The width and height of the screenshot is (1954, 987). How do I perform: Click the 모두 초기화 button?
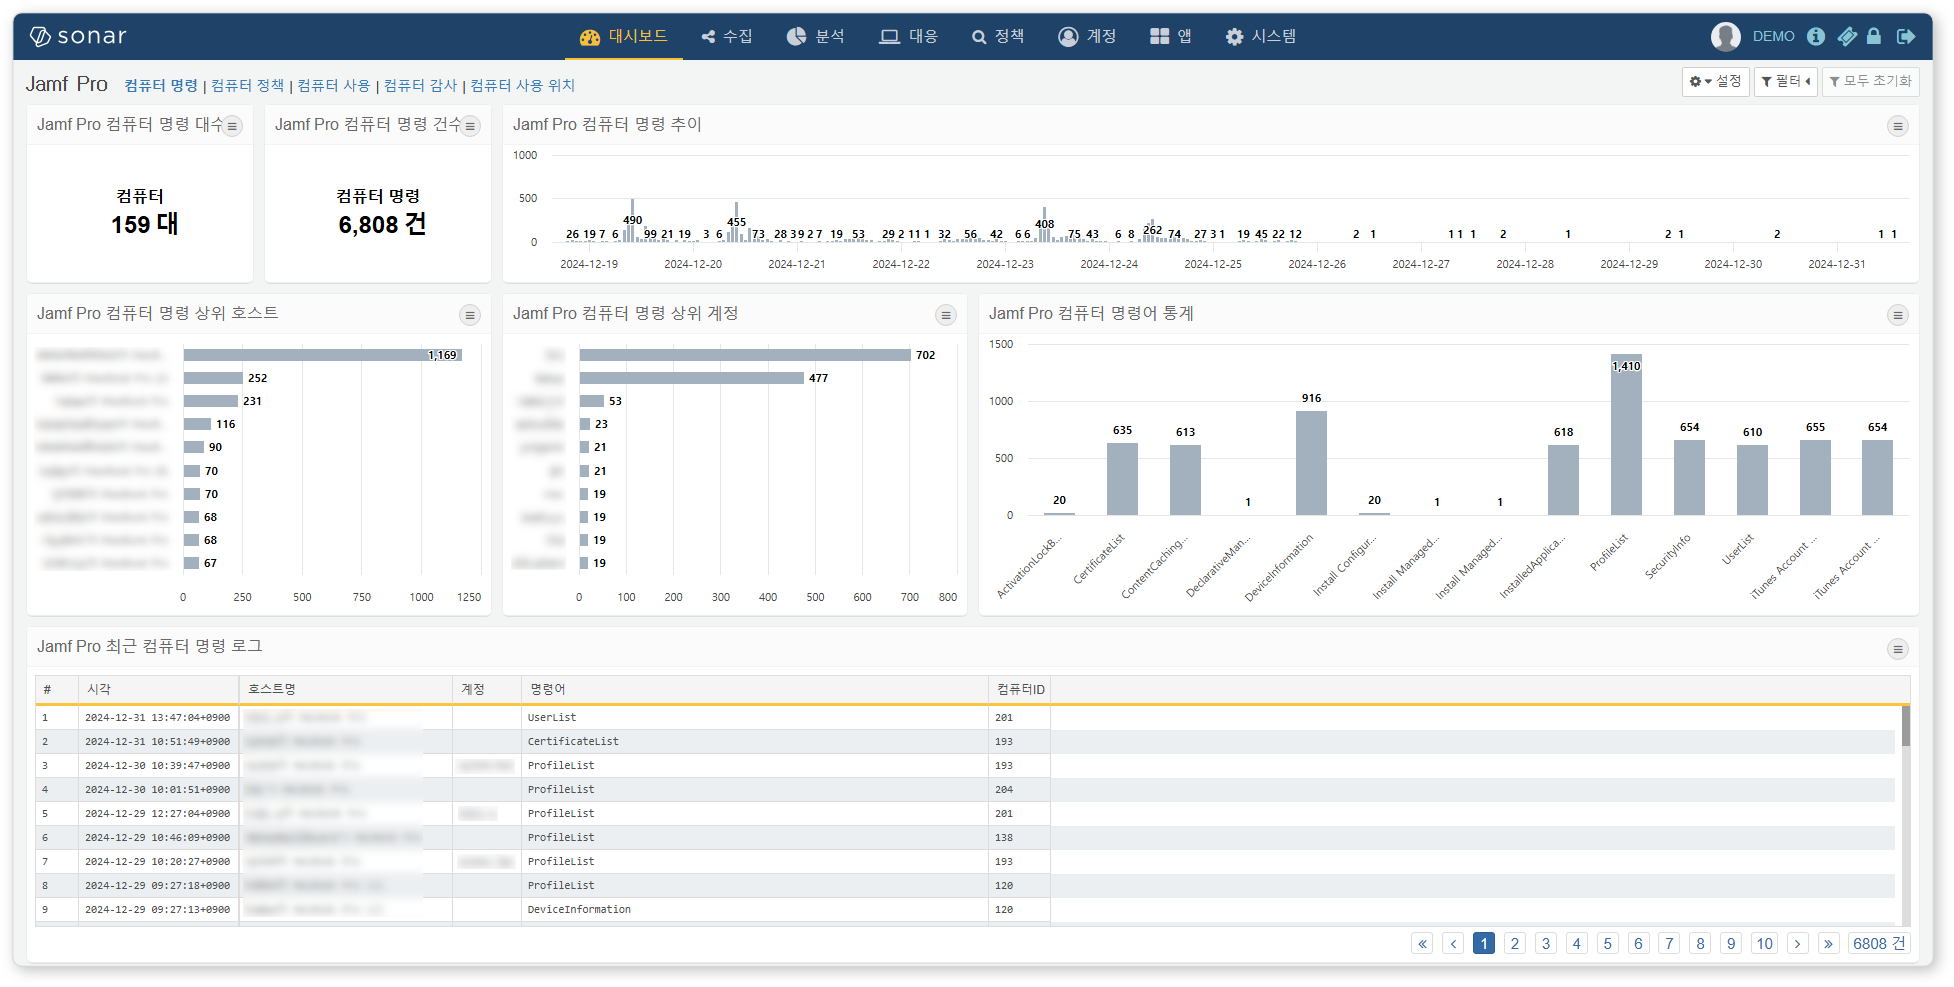[1870, 81]
